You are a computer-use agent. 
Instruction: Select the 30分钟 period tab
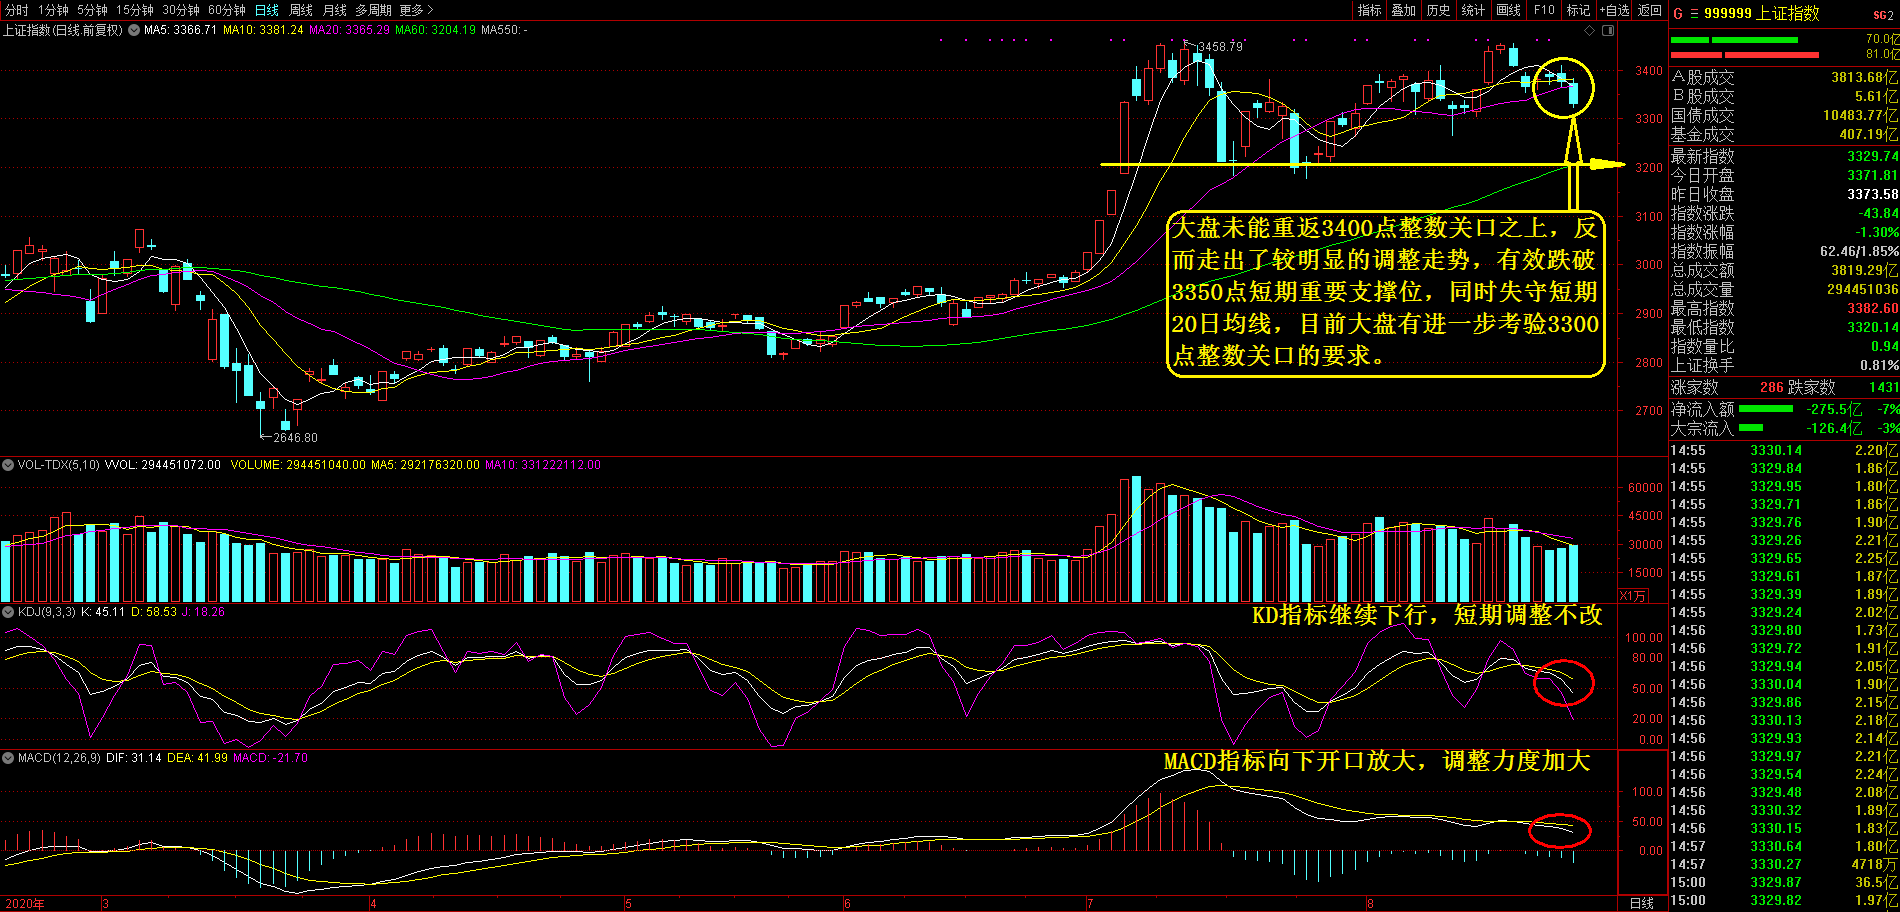tap(181, 10)
